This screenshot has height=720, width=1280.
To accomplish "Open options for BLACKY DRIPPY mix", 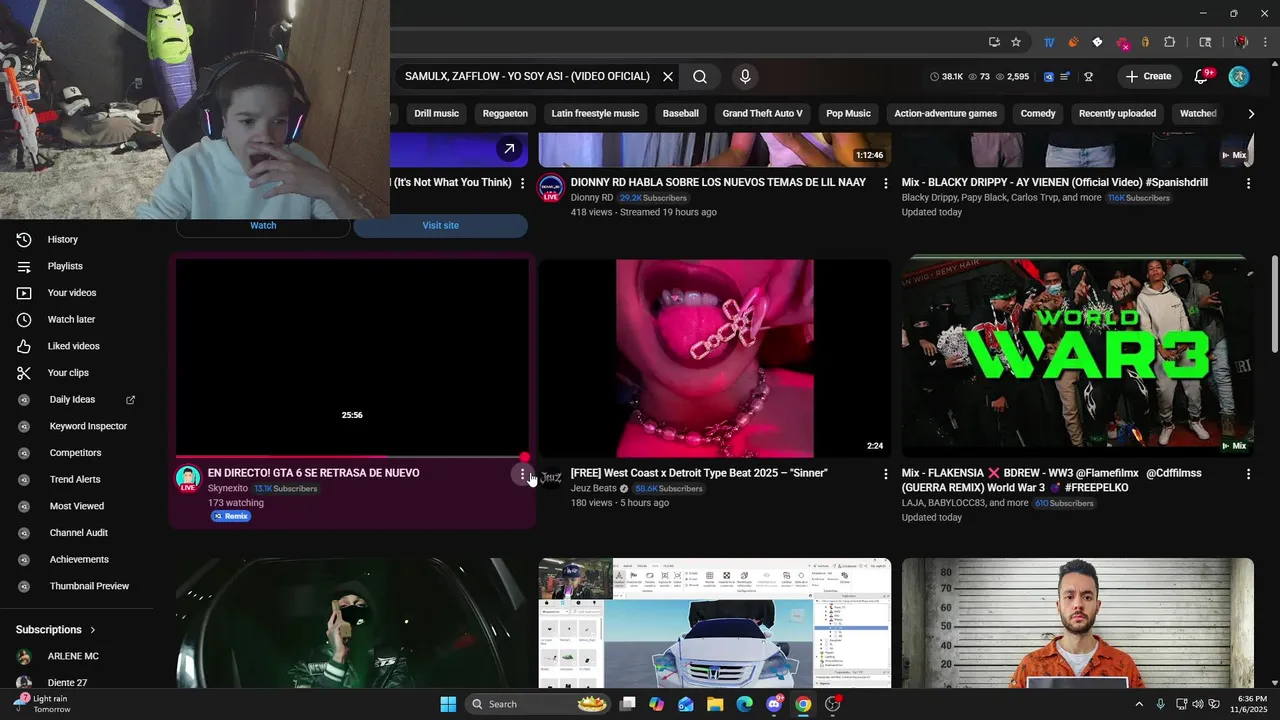I will coord(1248,184).
